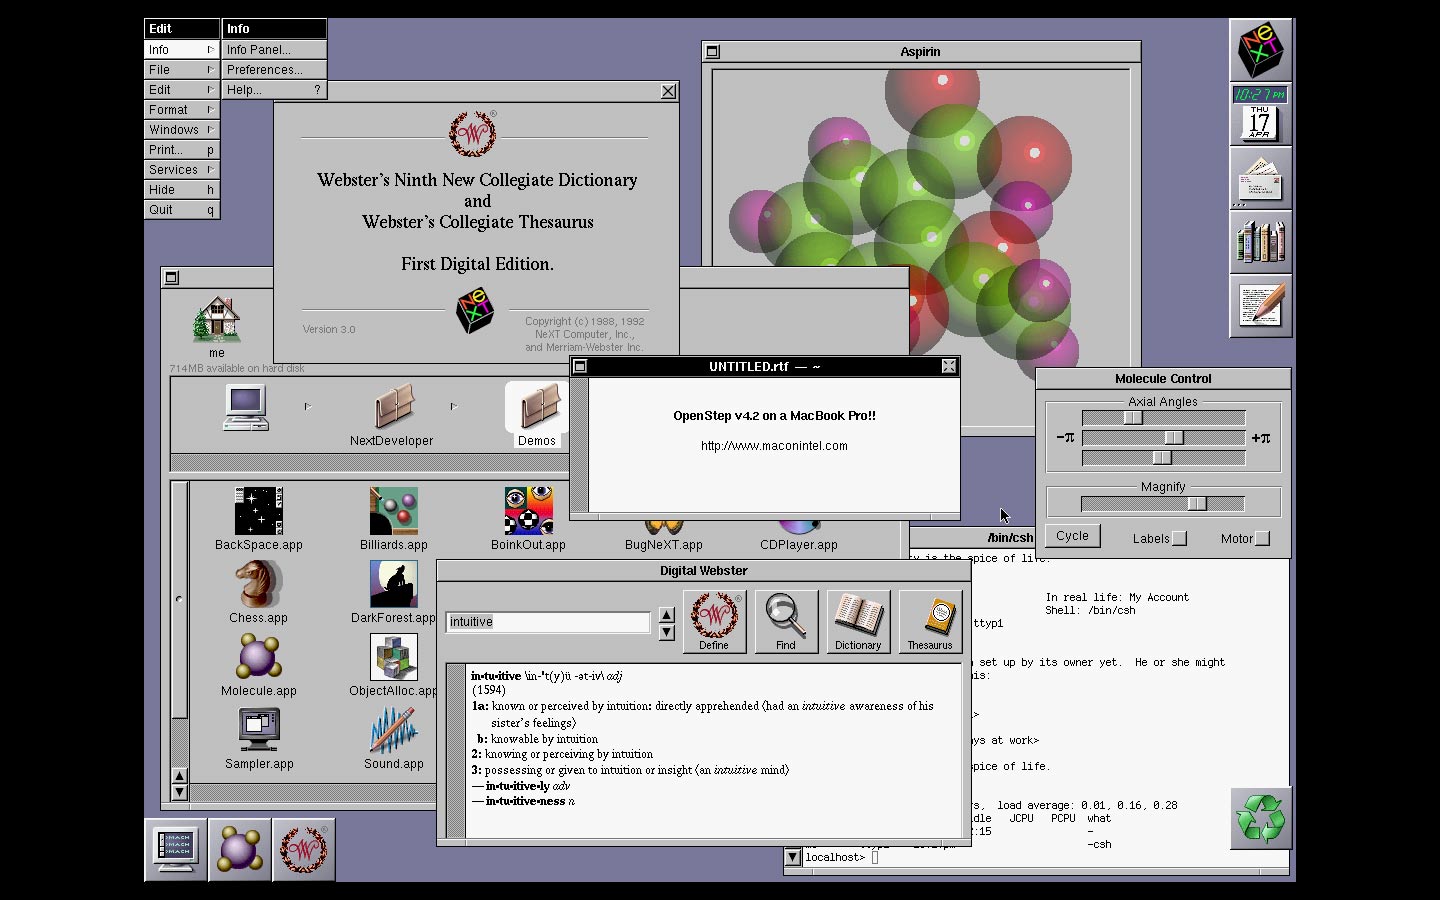
Task: Select the BoinkOut.app icon
Action: coord(528,511)
